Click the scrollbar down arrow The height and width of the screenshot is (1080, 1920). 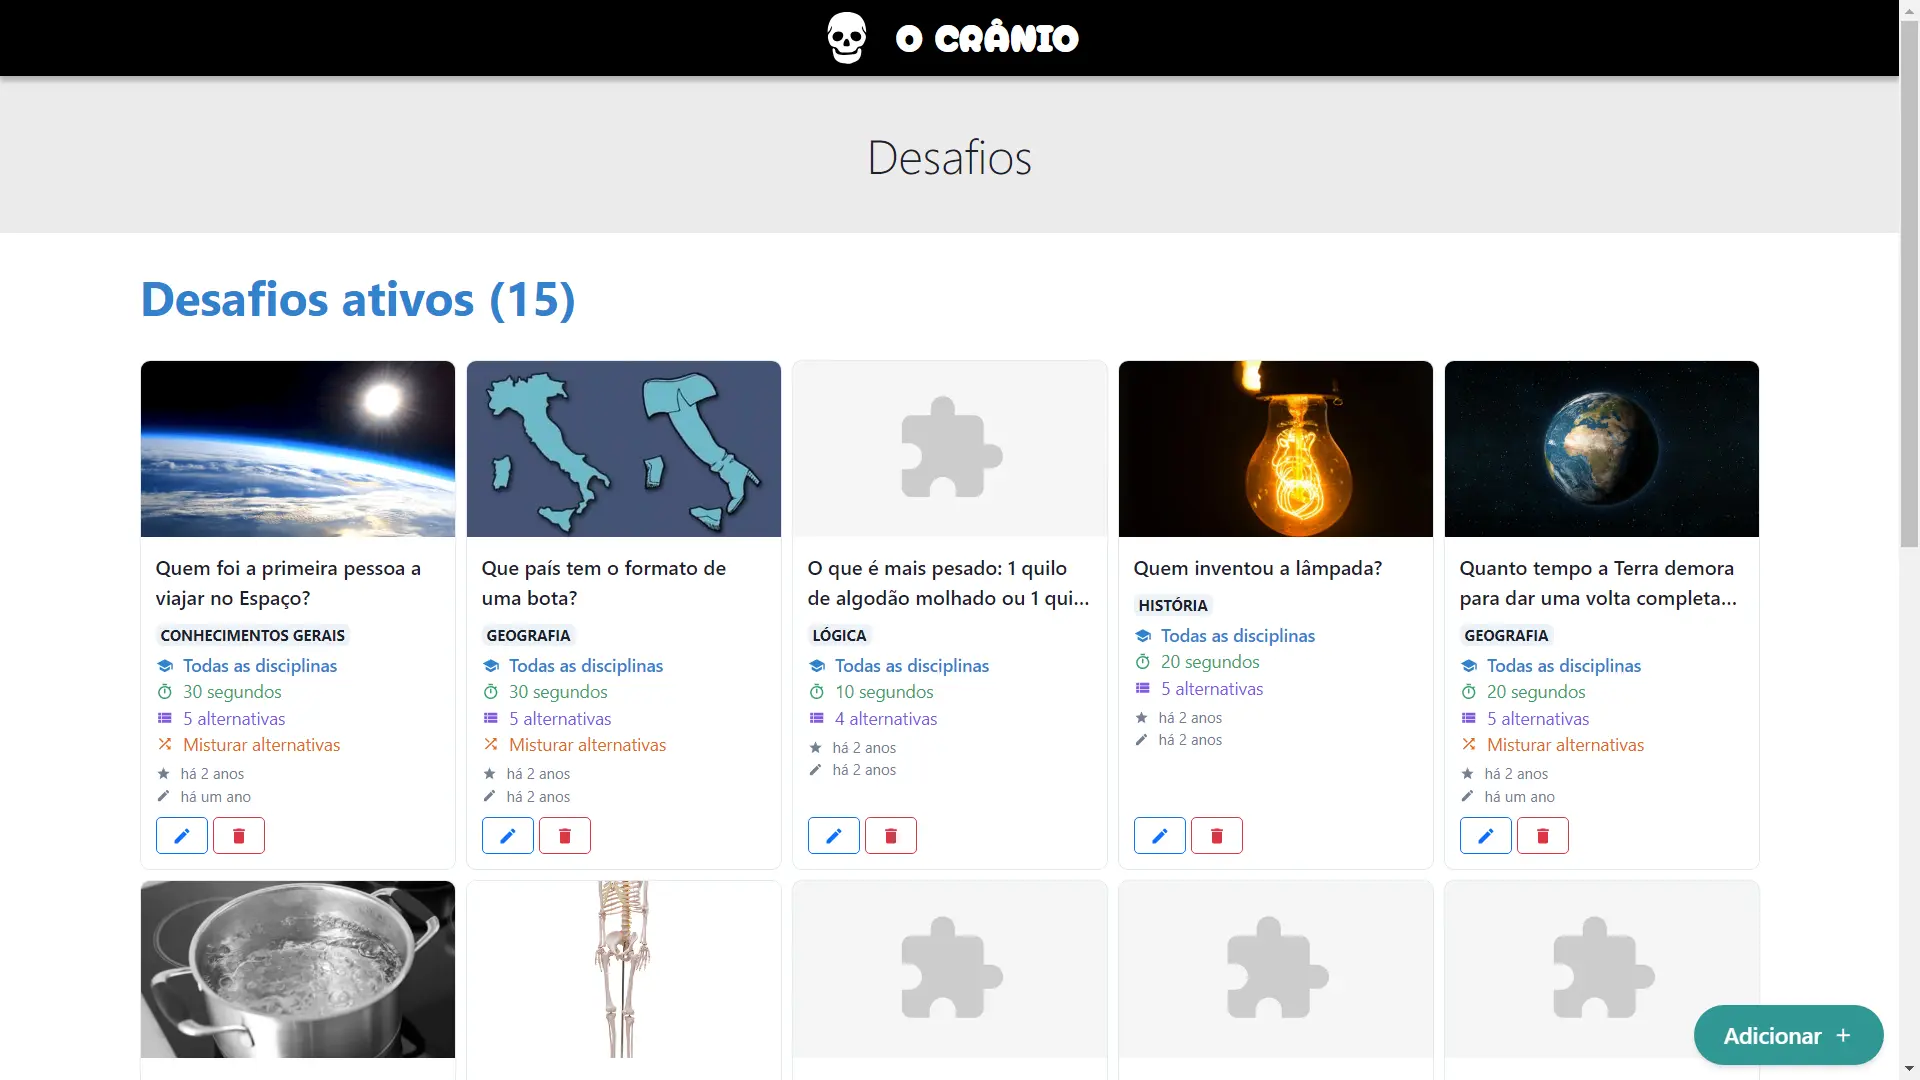(1909, 1069)
